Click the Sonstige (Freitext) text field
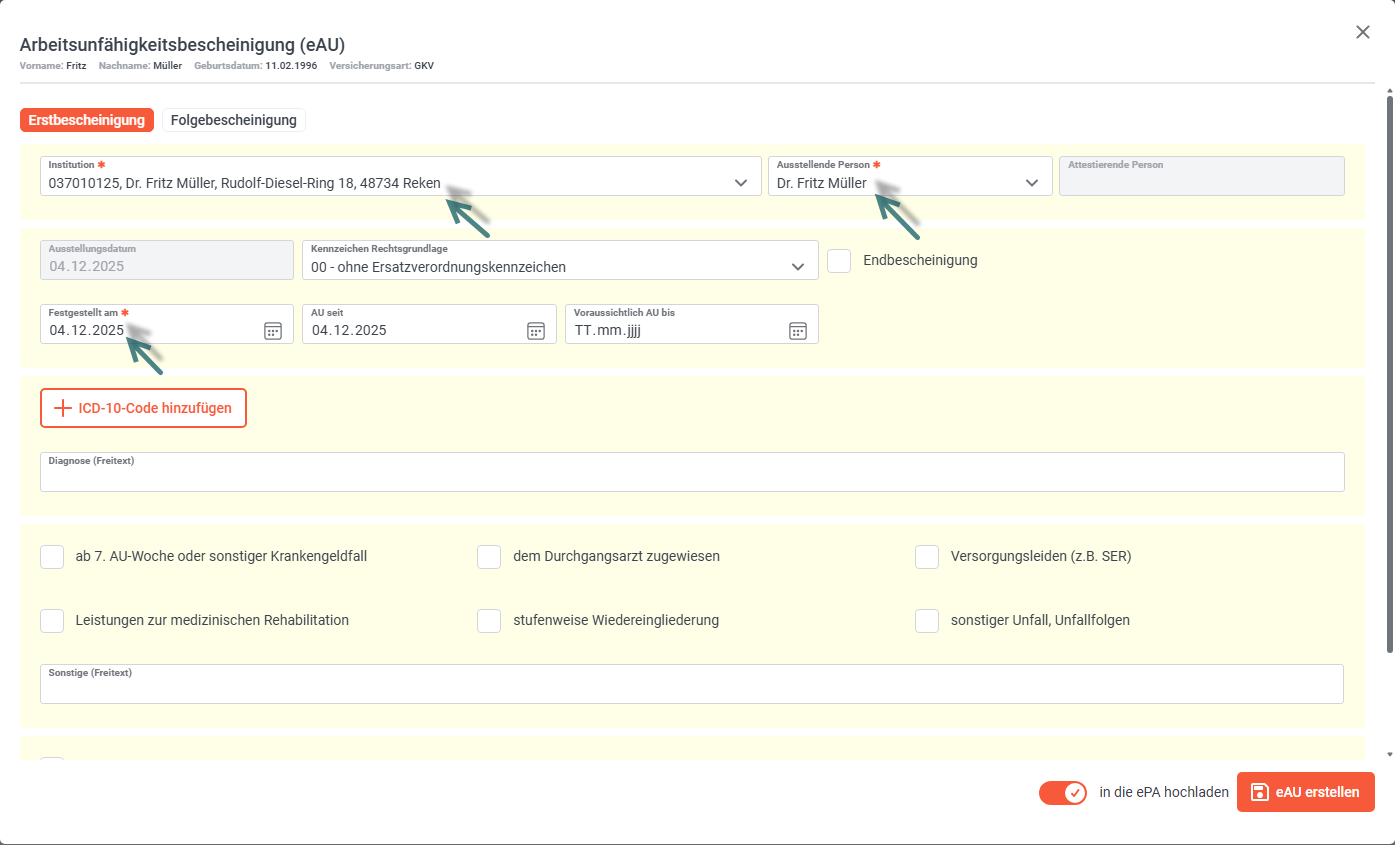Screen dimensions: 1395x845 (692, 690)
